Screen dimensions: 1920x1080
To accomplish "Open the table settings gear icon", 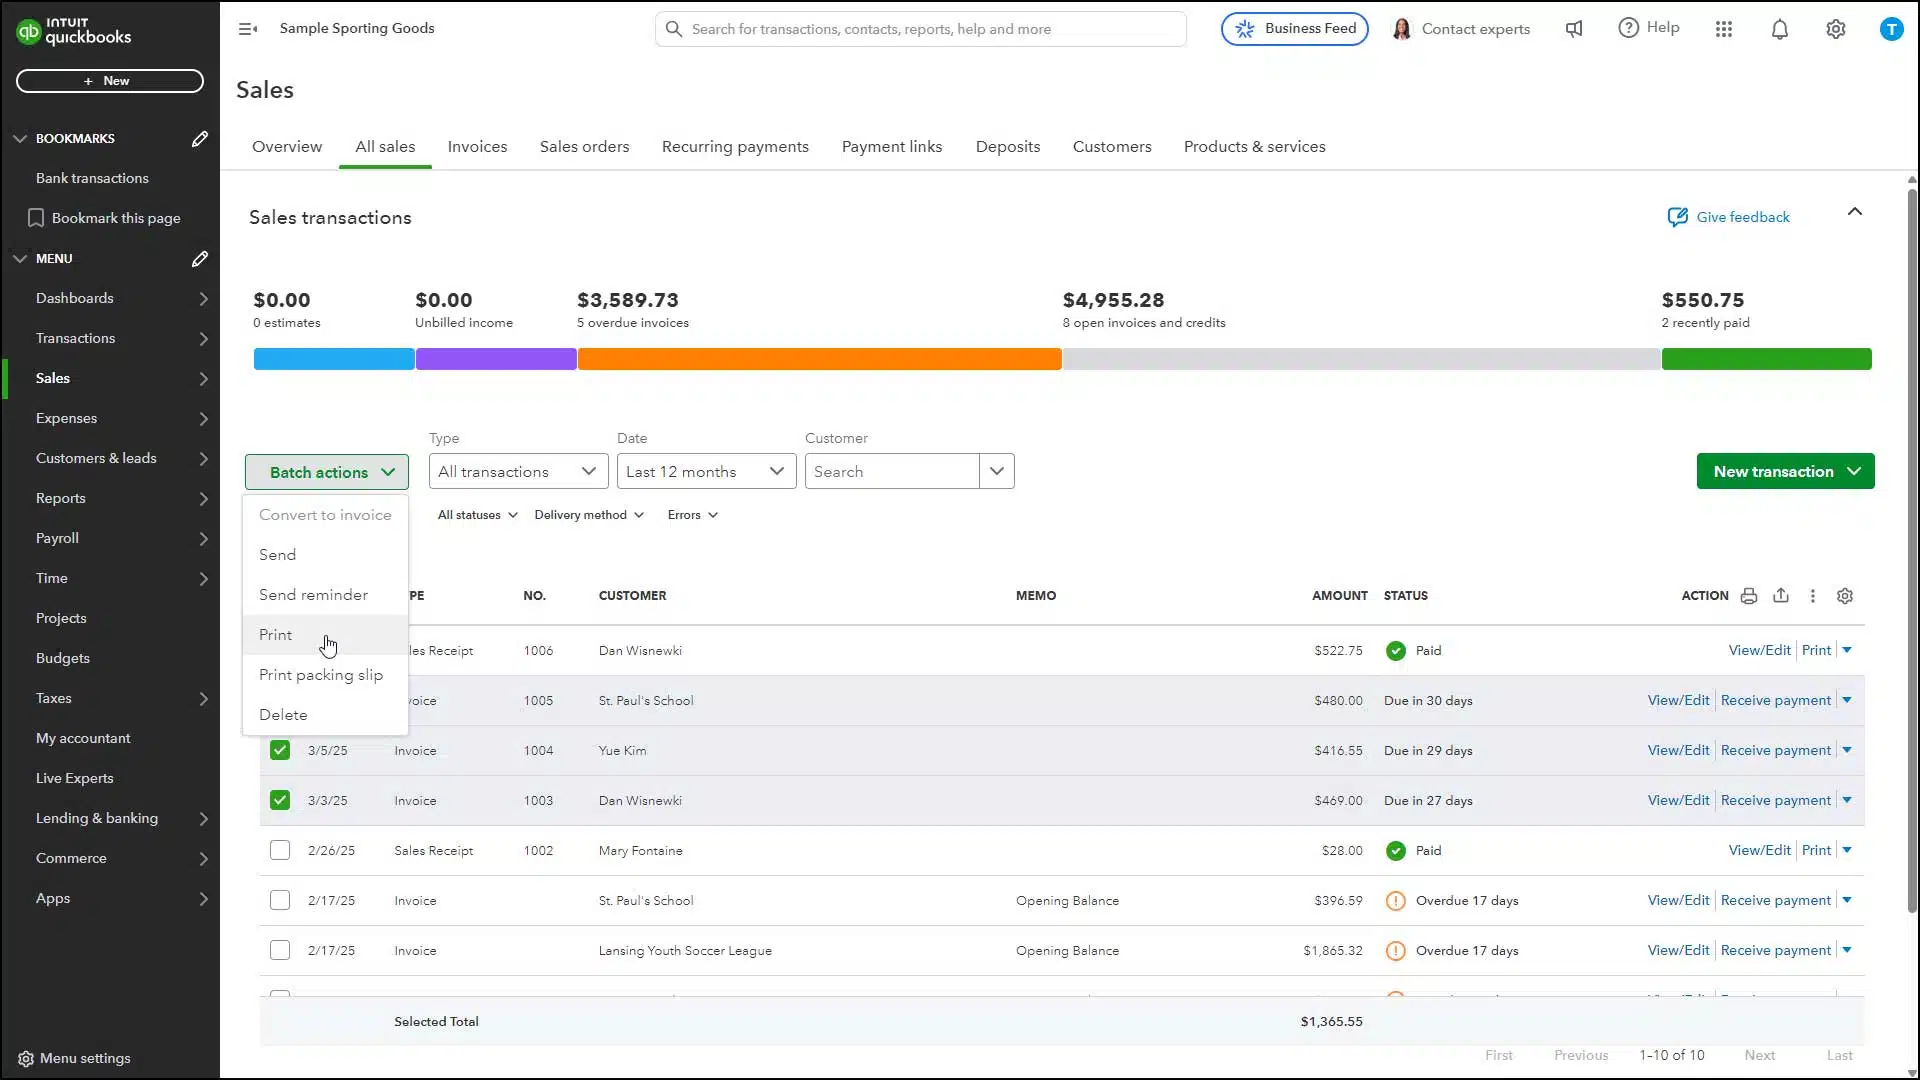I will [x=1845, y=596].
